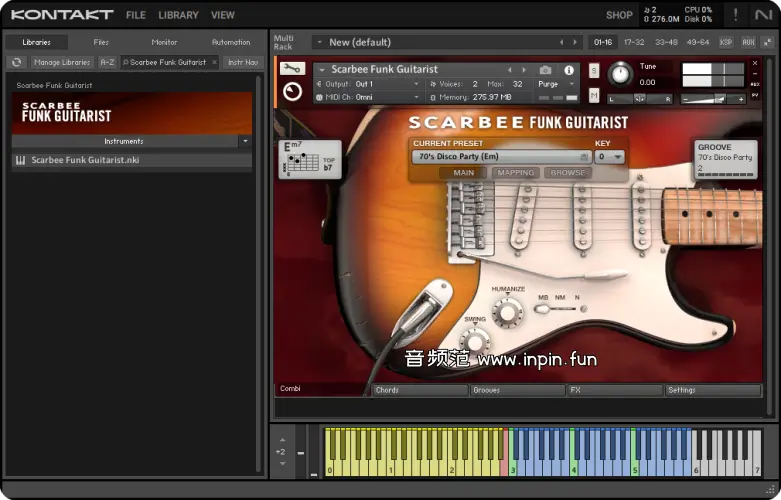Click the exclamation warning icon
The height and width of the screenshot is (500, 781).
coord(735,15)
